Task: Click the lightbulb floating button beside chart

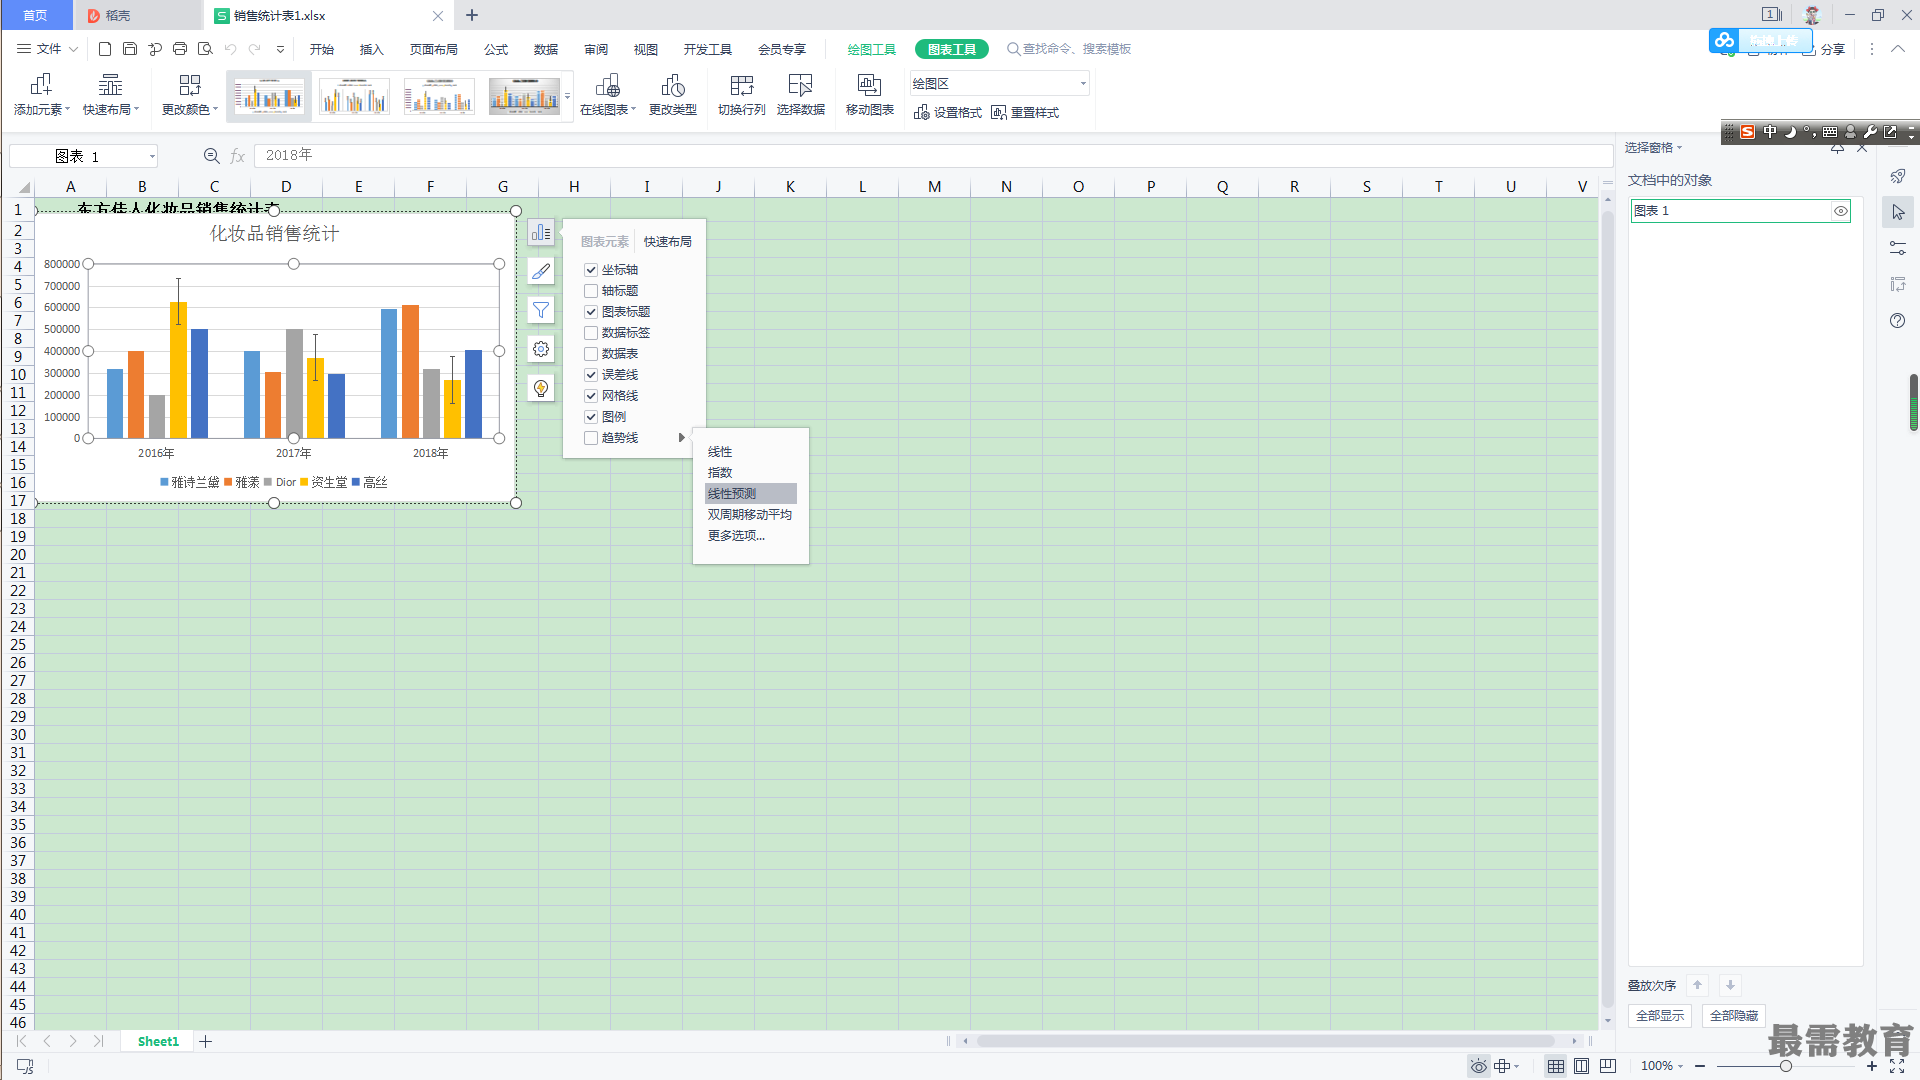Action: [541, 388]
